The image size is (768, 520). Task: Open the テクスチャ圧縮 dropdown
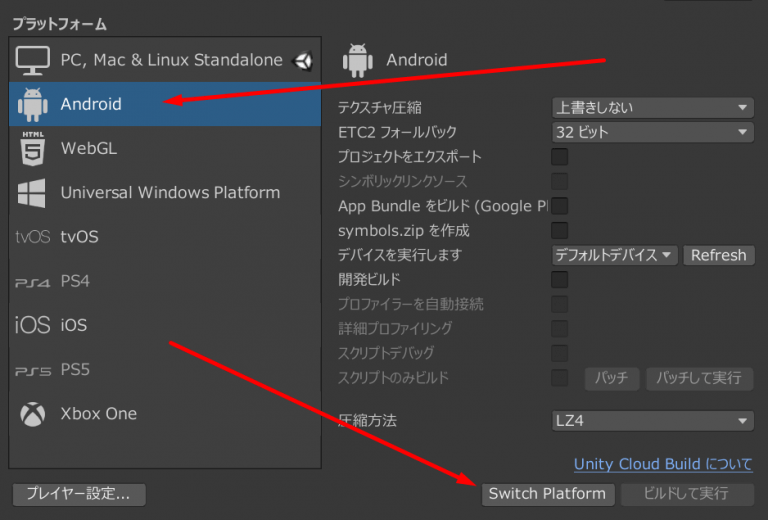pyautogui.click(x=653, y=108)
